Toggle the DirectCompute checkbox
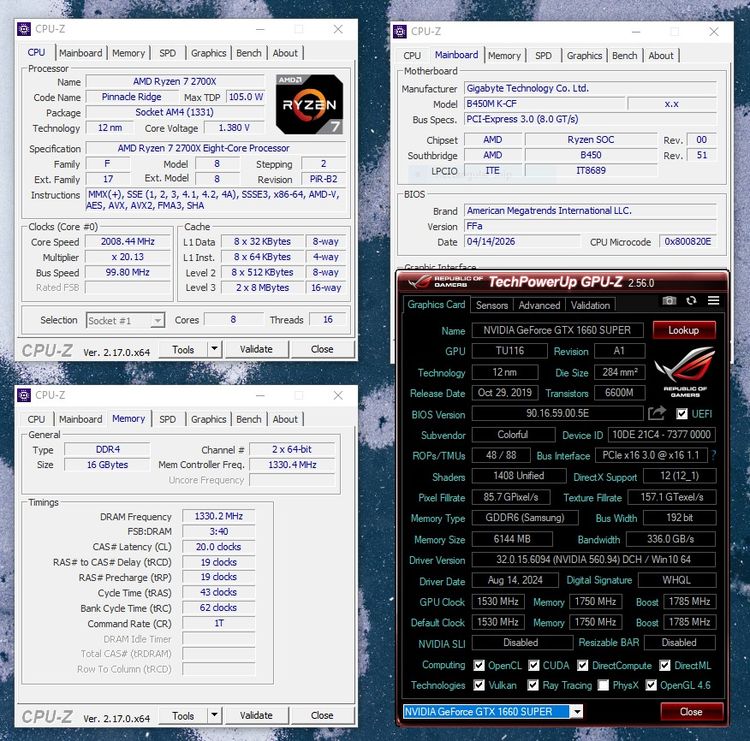The height and width of the screenshot is (741, 750). 582,665
